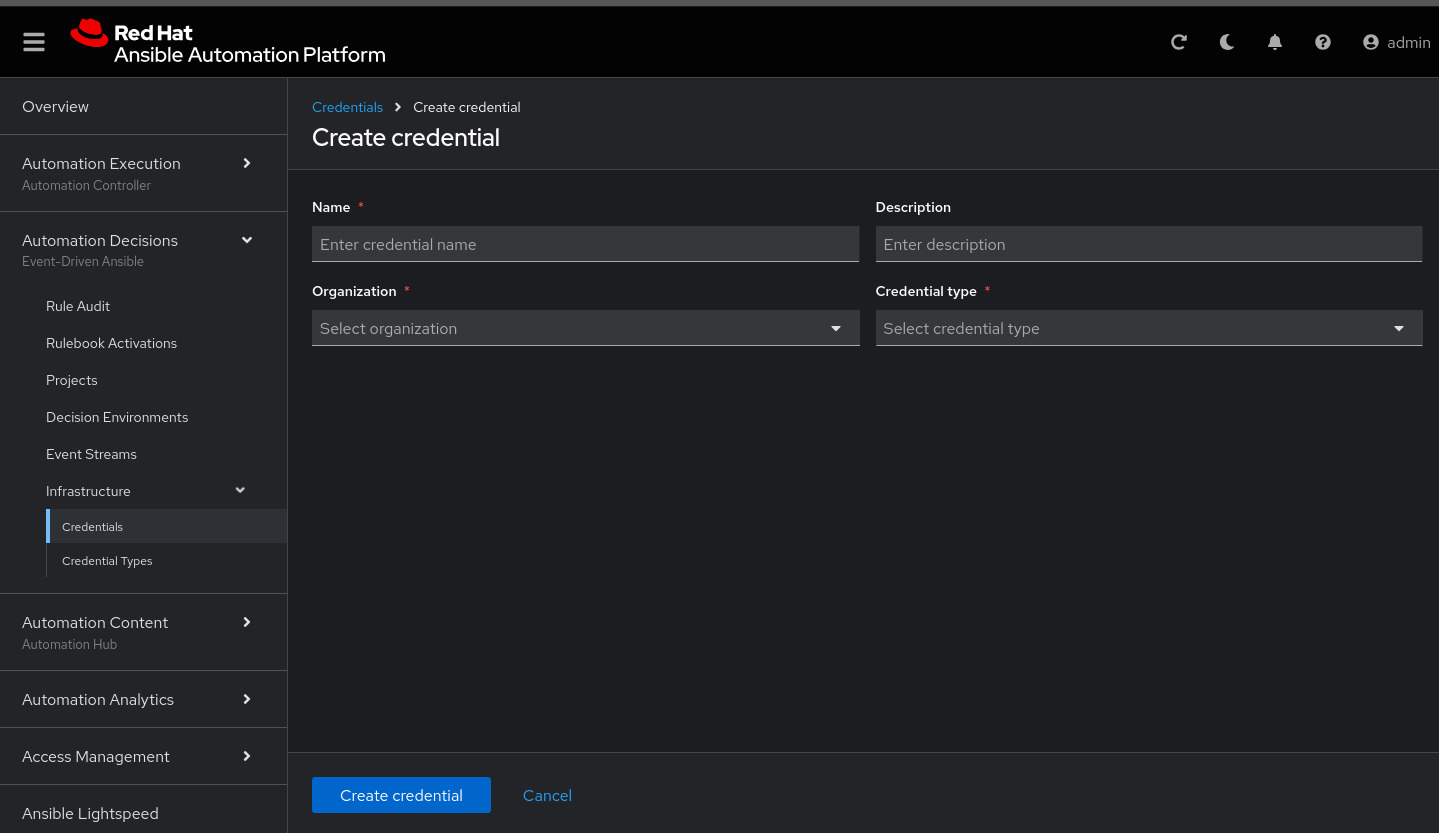This screenshot has width=1439, height=833.
Task: Expand Access Management section
Action: [x=143, y=756]
